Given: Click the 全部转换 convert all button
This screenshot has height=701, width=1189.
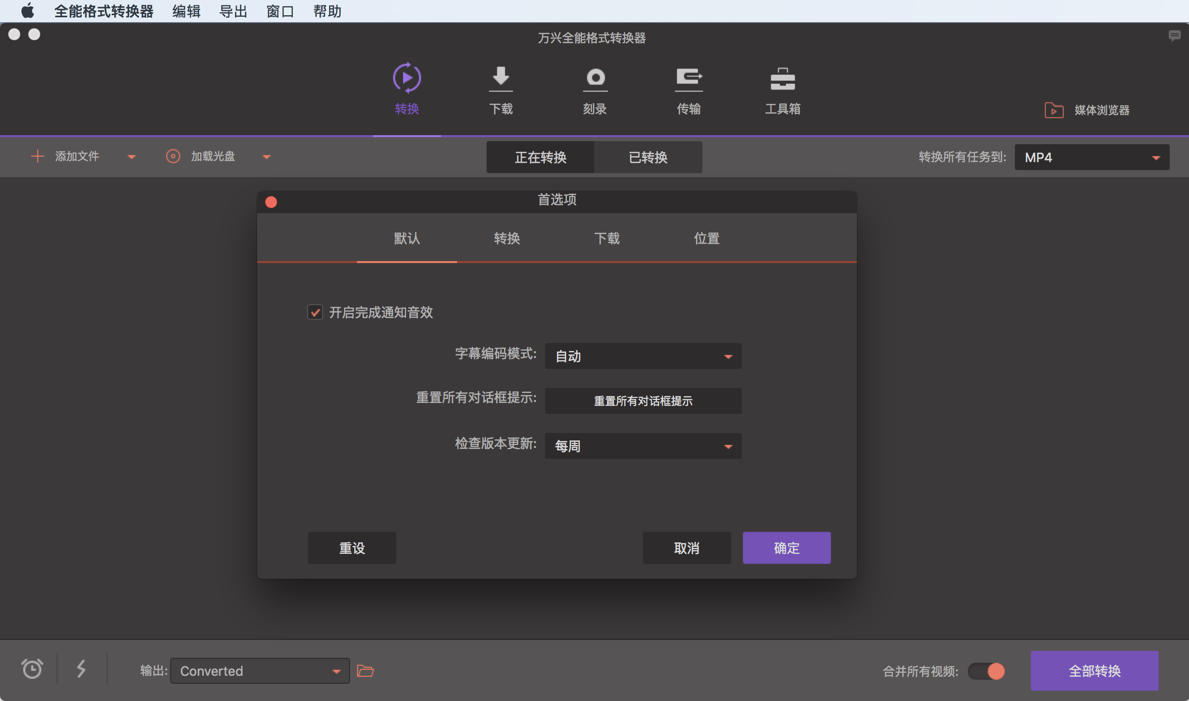Looking at the screenshot, I should pyautogui.click(x=1095, y=671).
